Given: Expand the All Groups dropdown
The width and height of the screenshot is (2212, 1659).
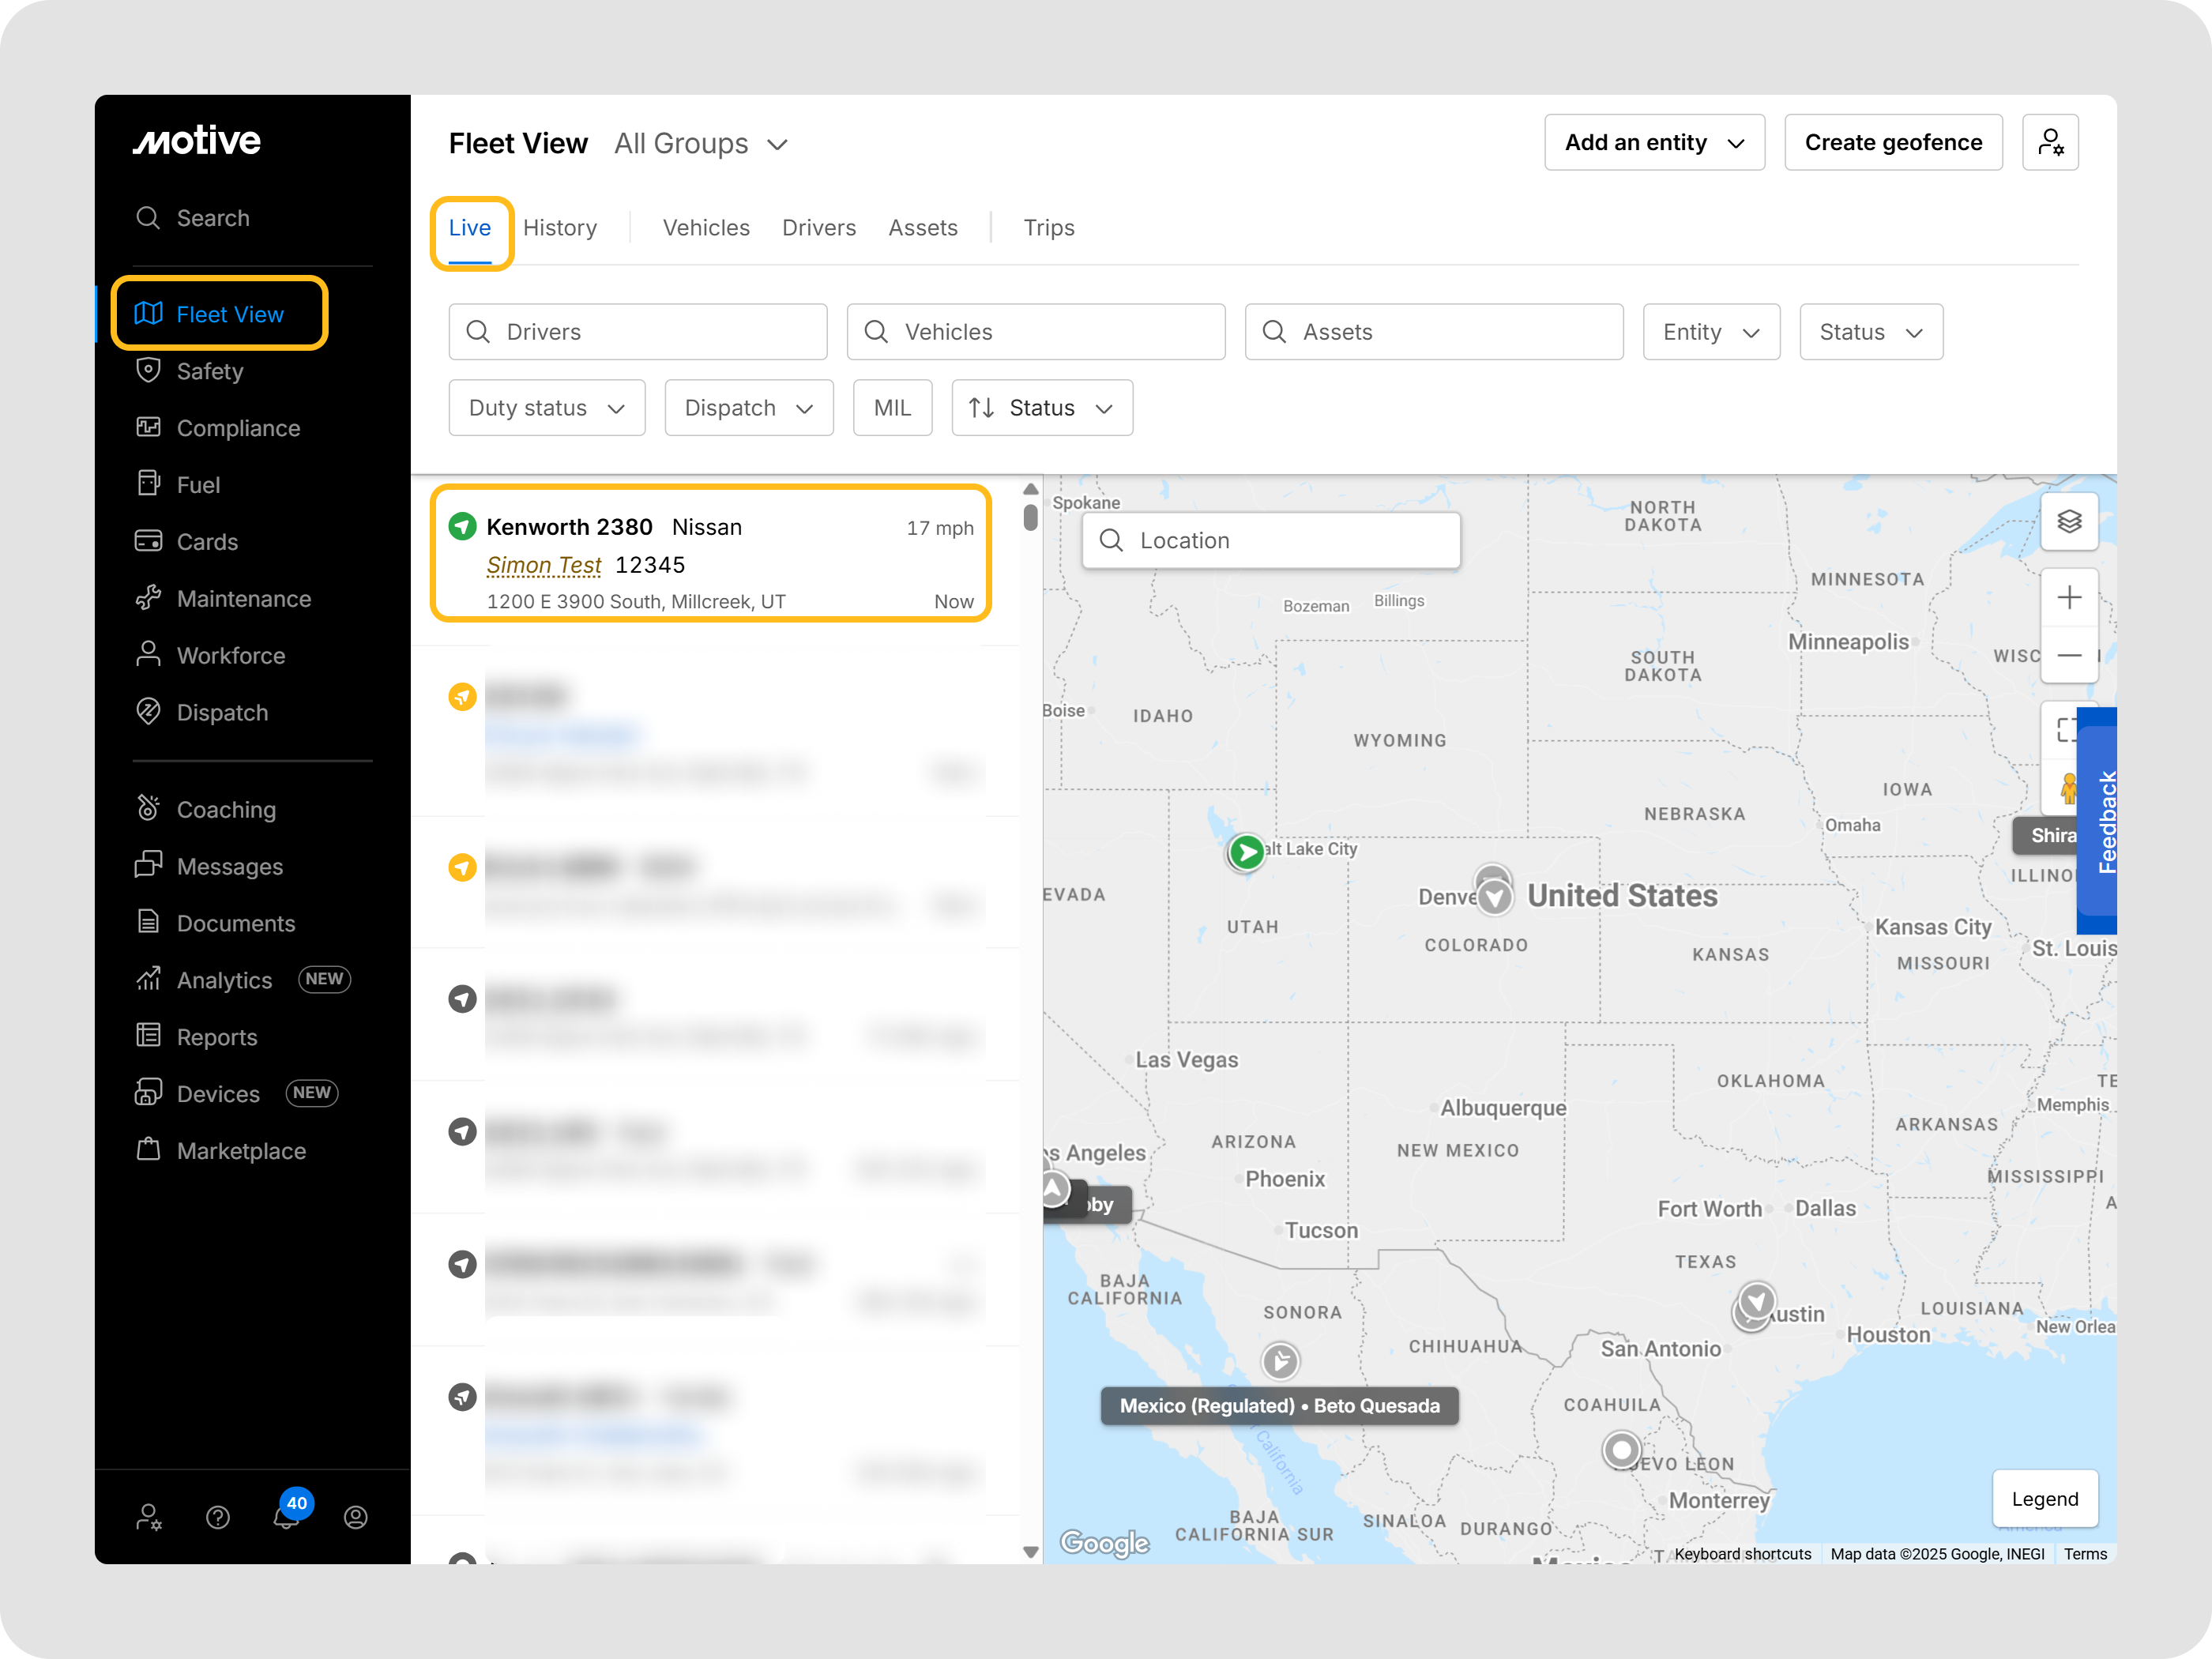Looking at the screenshot, I should click(701, 144).
